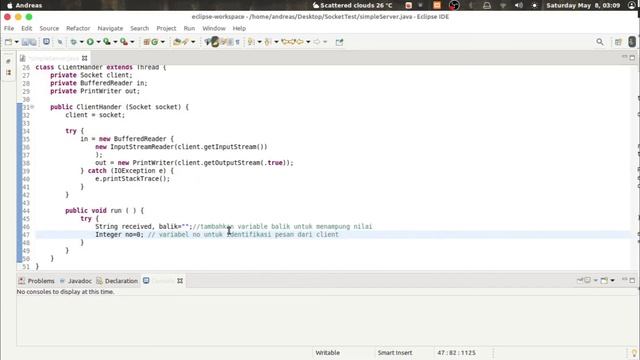Click the toolbar search magnifier icon
This screenshot has width=640, height=360.
[x=600, y=42]
